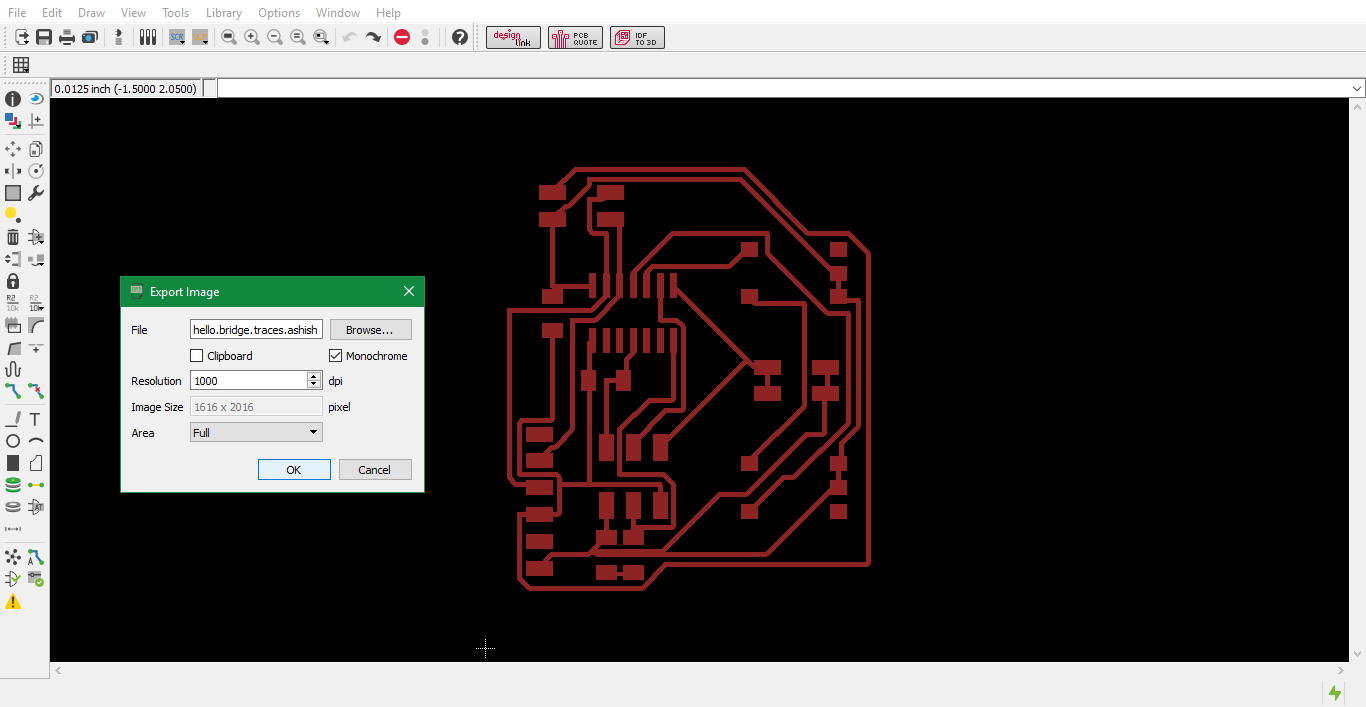
Task: Open the layer Display settings tool
Action: tap(13, 121)
